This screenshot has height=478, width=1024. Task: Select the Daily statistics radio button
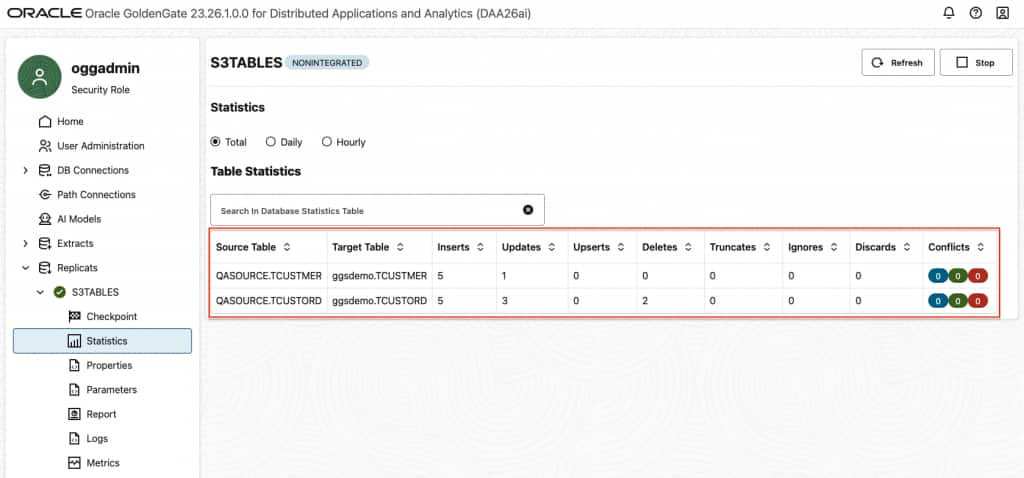271,142
